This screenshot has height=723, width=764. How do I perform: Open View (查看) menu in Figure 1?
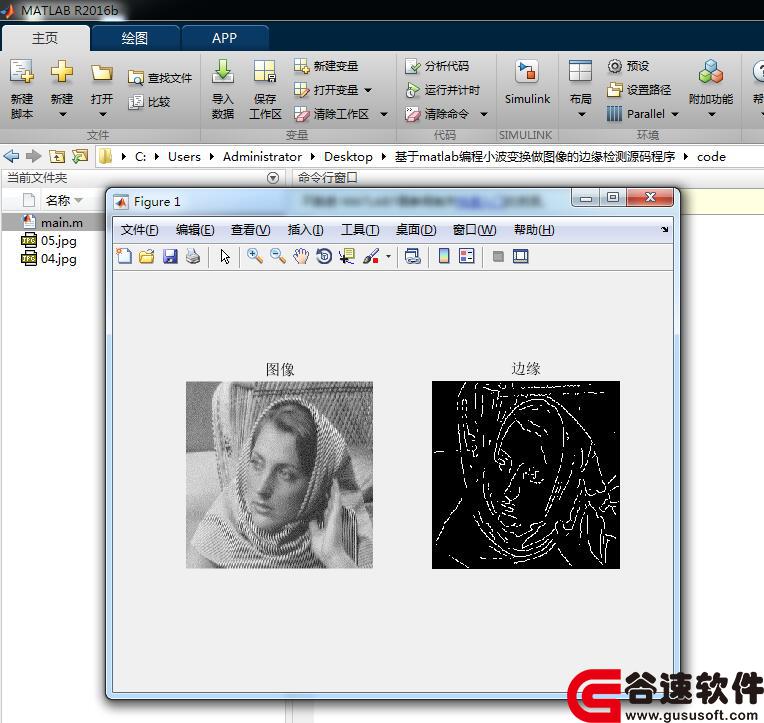pyautogui.click(x=250, y=230)
